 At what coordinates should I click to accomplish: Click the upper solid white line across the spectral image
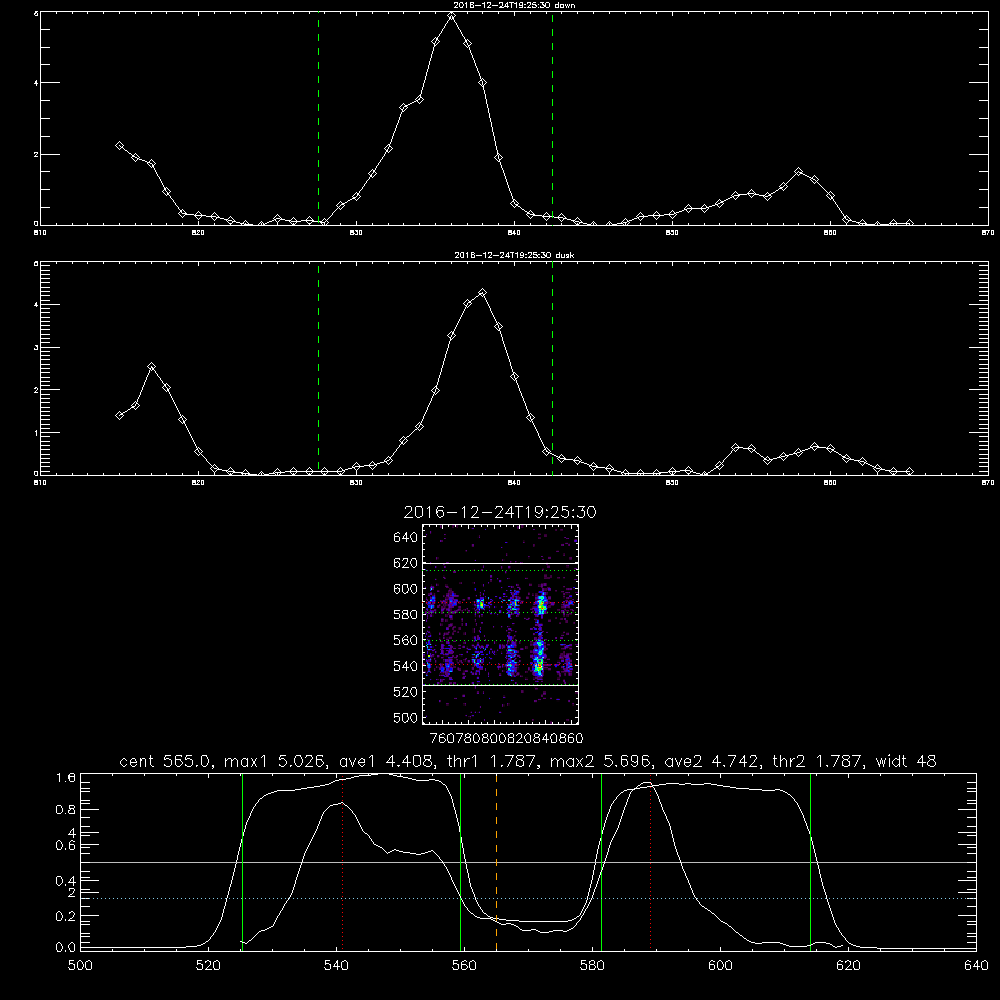pos(501,564)
